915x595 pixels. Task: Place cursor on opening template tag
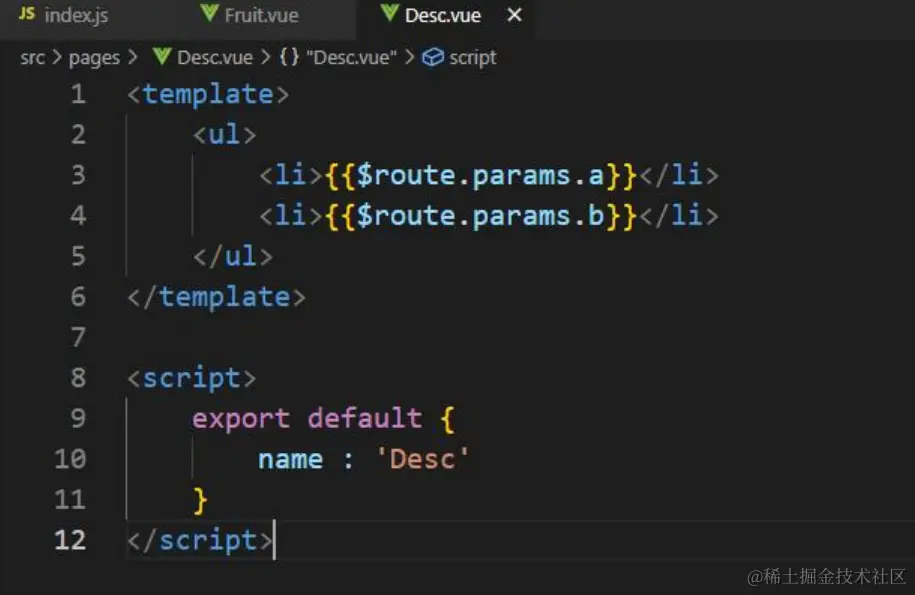(208, 94)
